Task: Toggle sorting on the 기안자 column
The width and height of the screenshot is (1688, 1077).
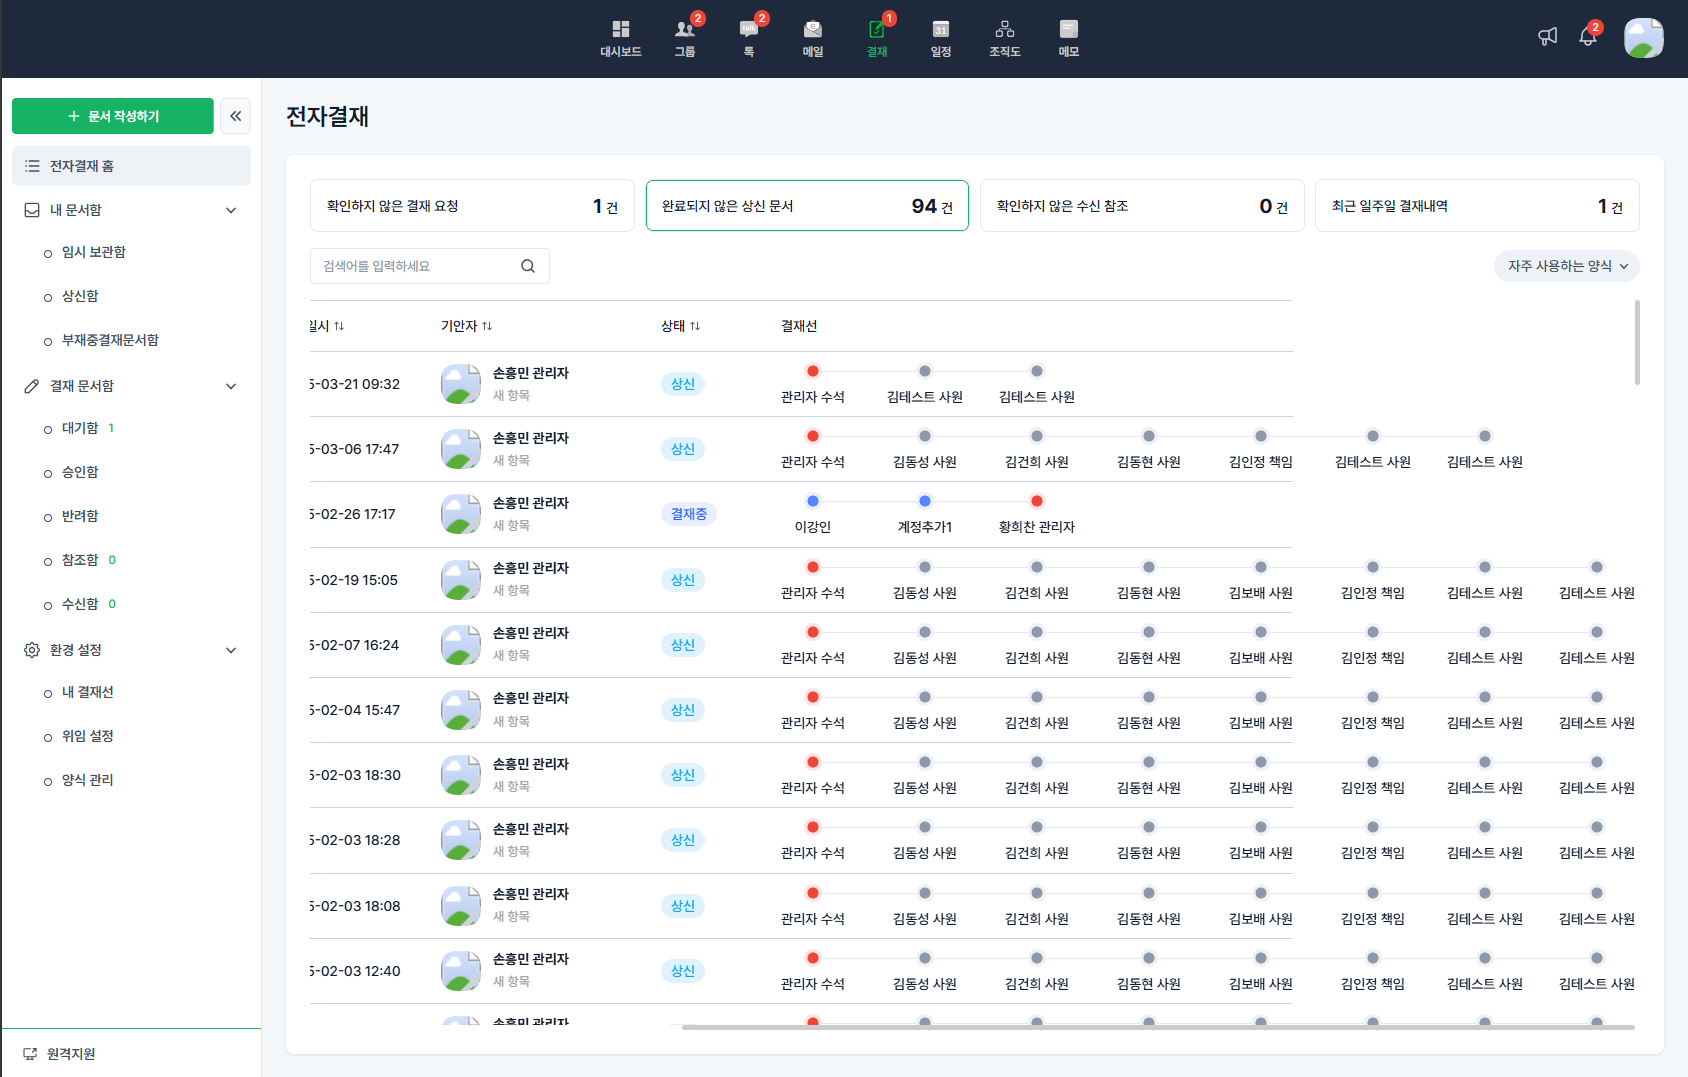Action: pyautogui.click(x=464, y=325)
